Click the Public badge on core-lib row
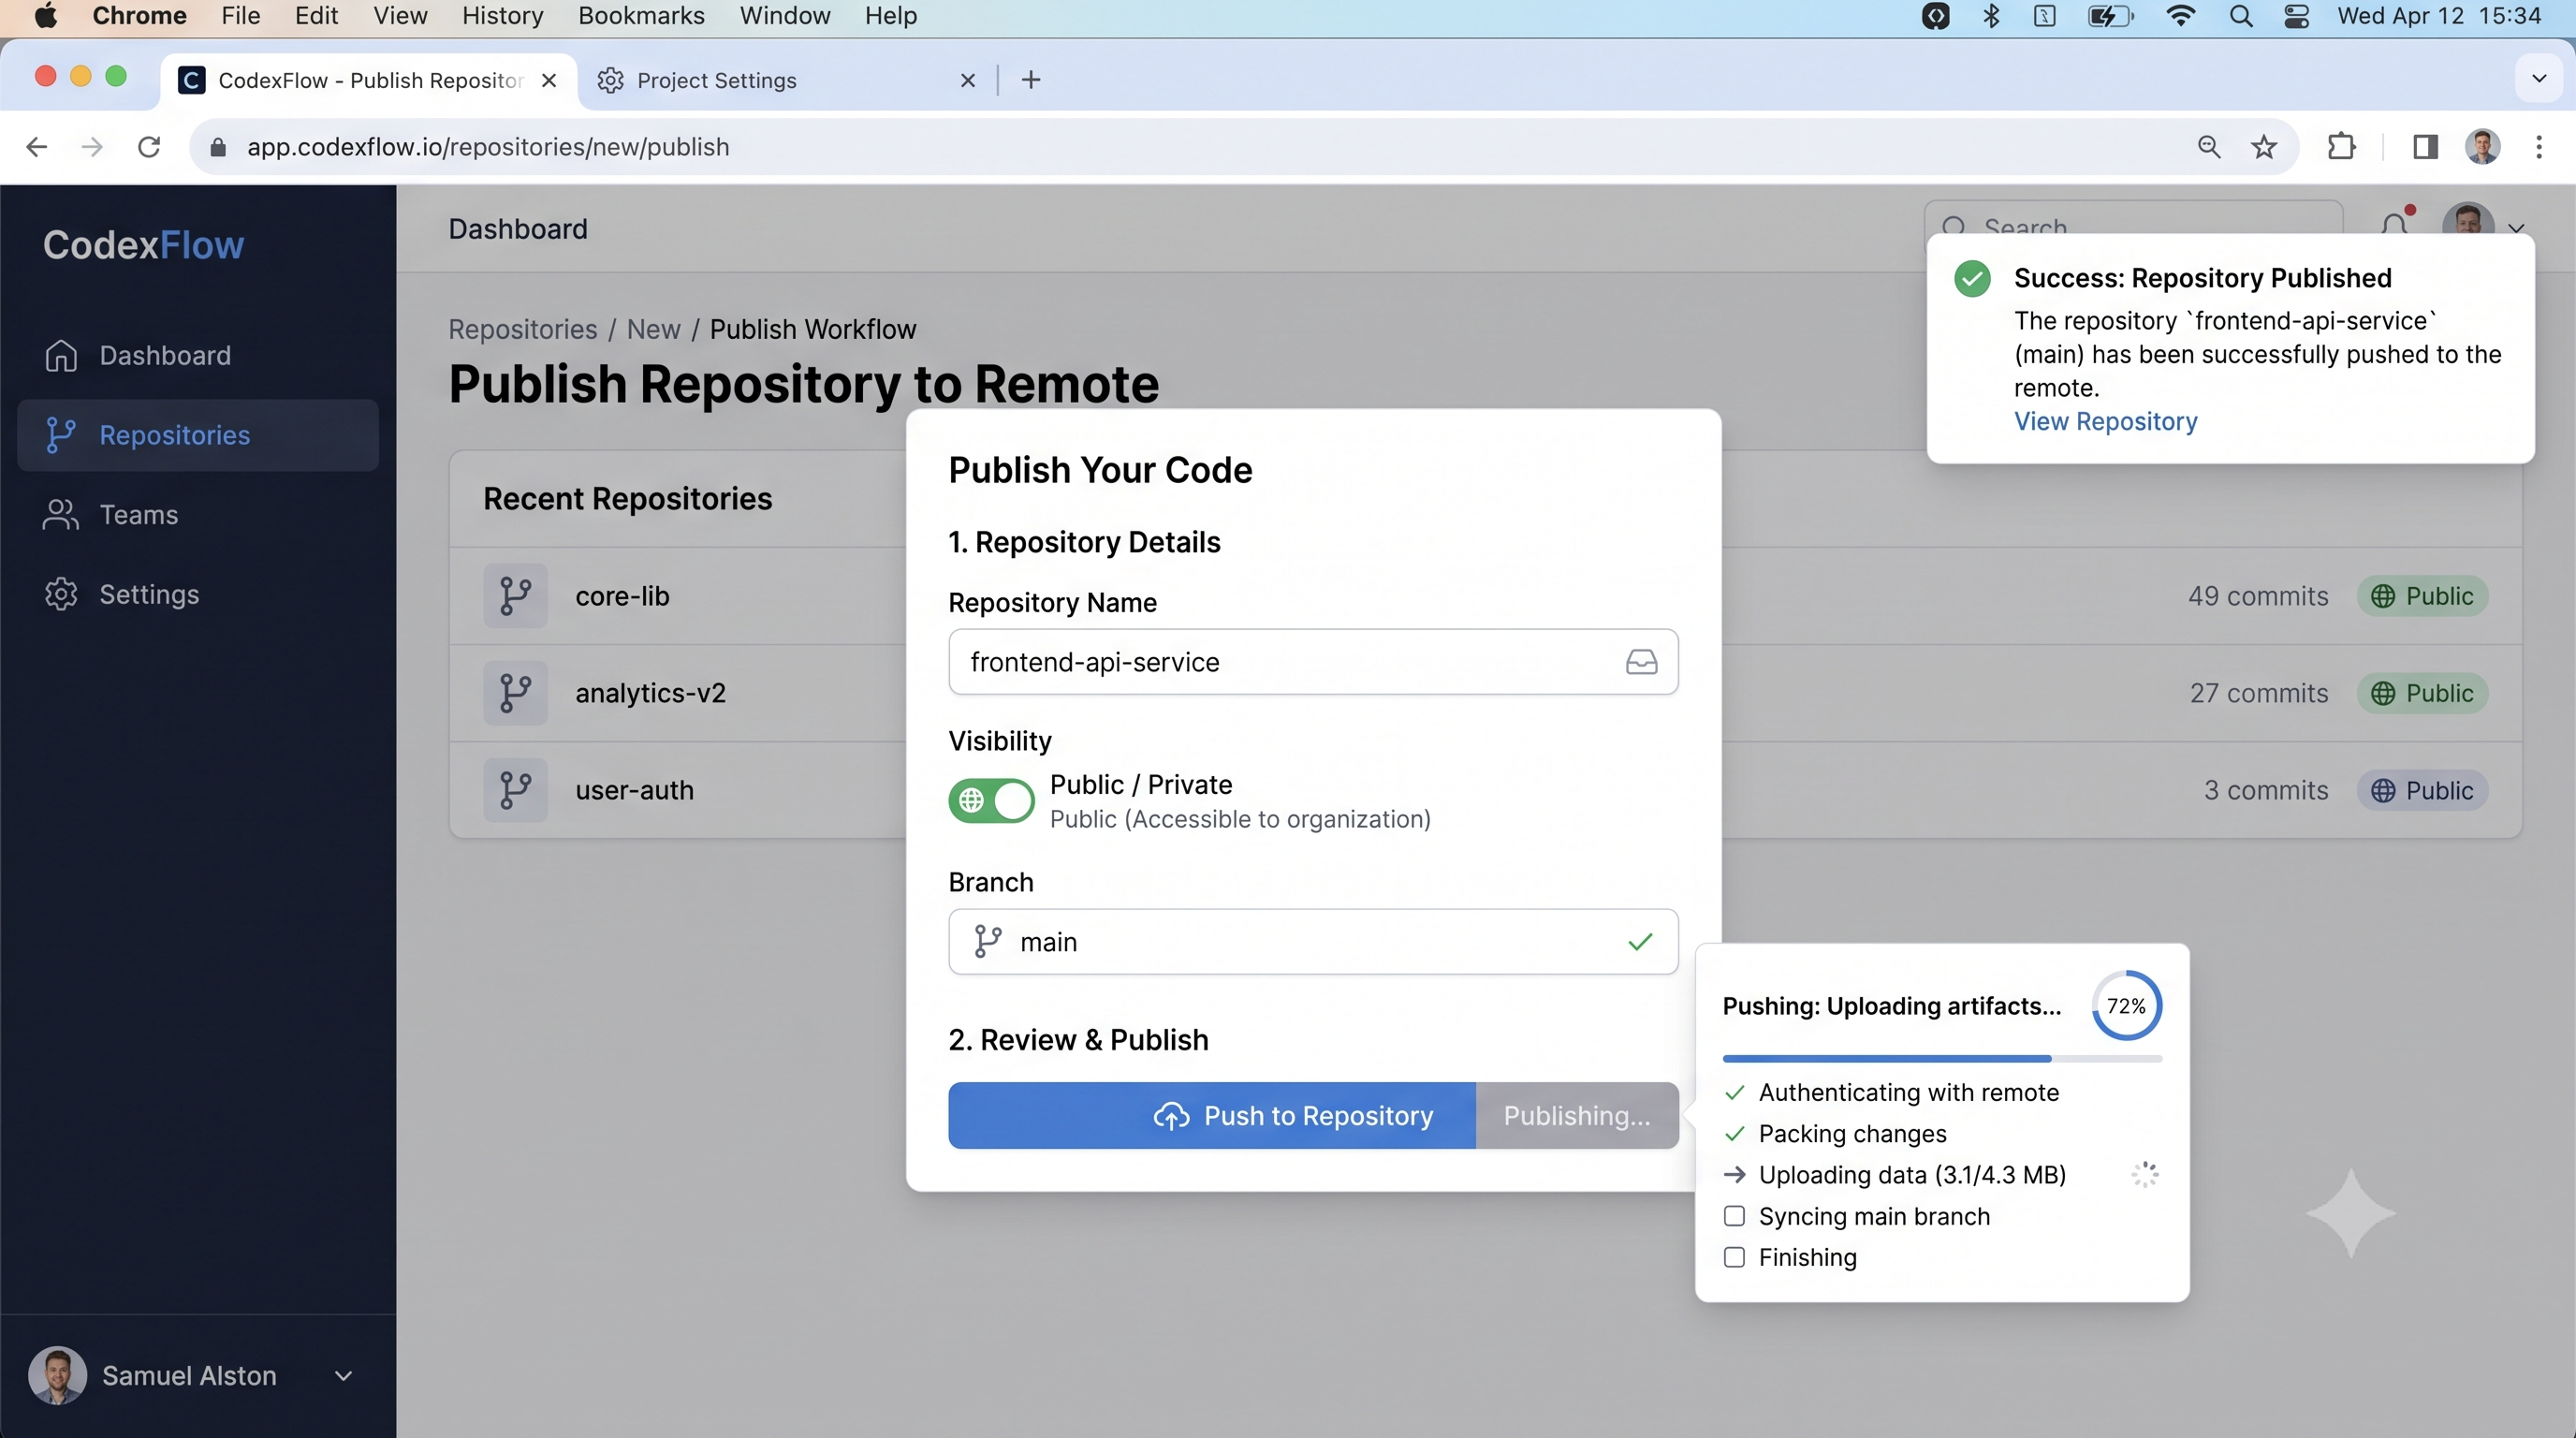 (2422, 596)
